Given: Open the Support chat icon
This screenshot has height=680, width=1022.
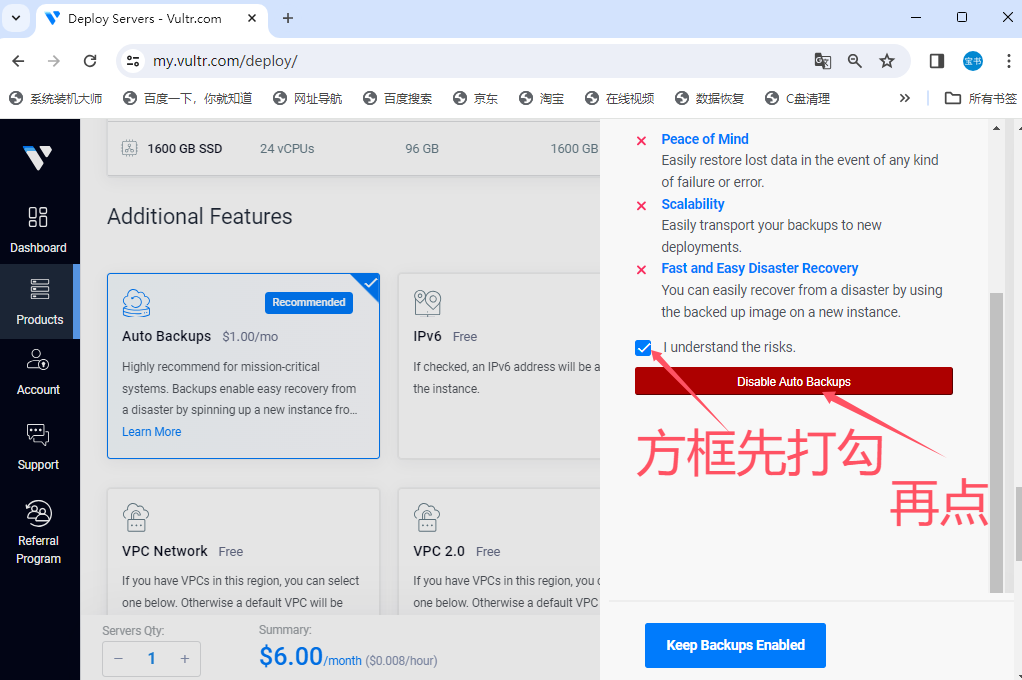Looking at the screenshot, I should [38, 445].
